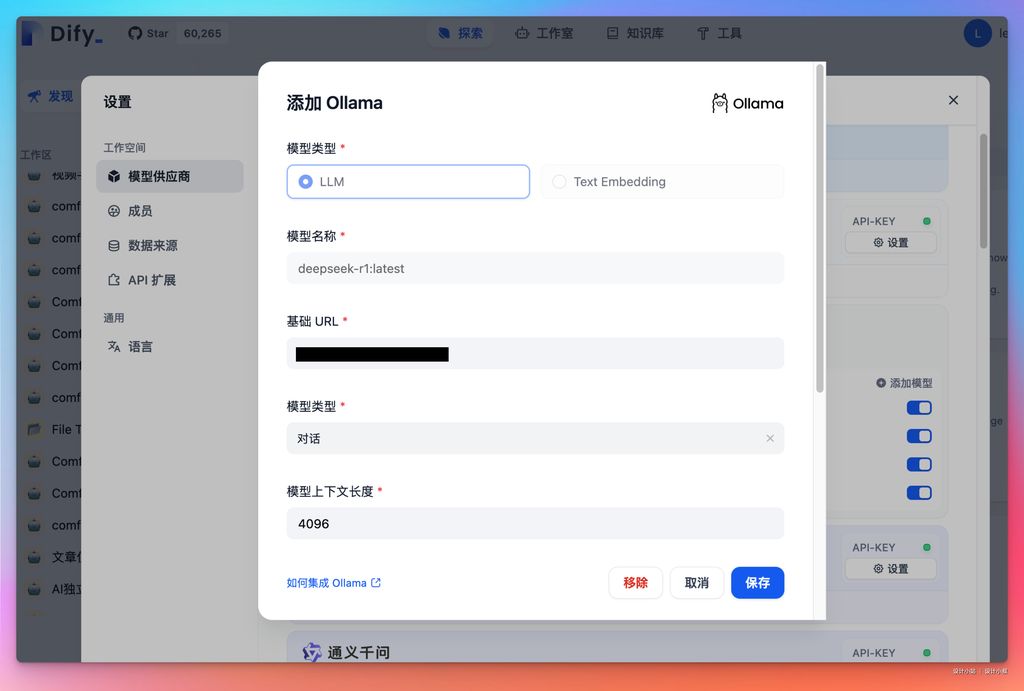Select the Text Embedding radio option
Viewport: 1024px width, 691px height.
559,182
